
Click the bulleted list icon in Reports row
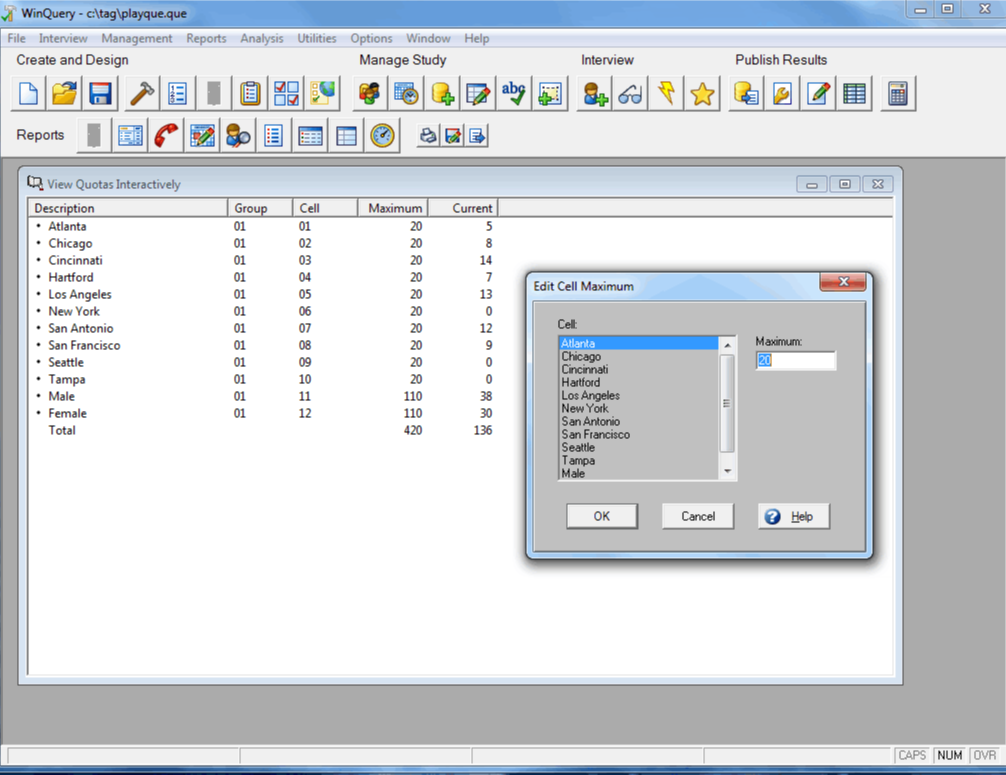(x=274, y=135)
